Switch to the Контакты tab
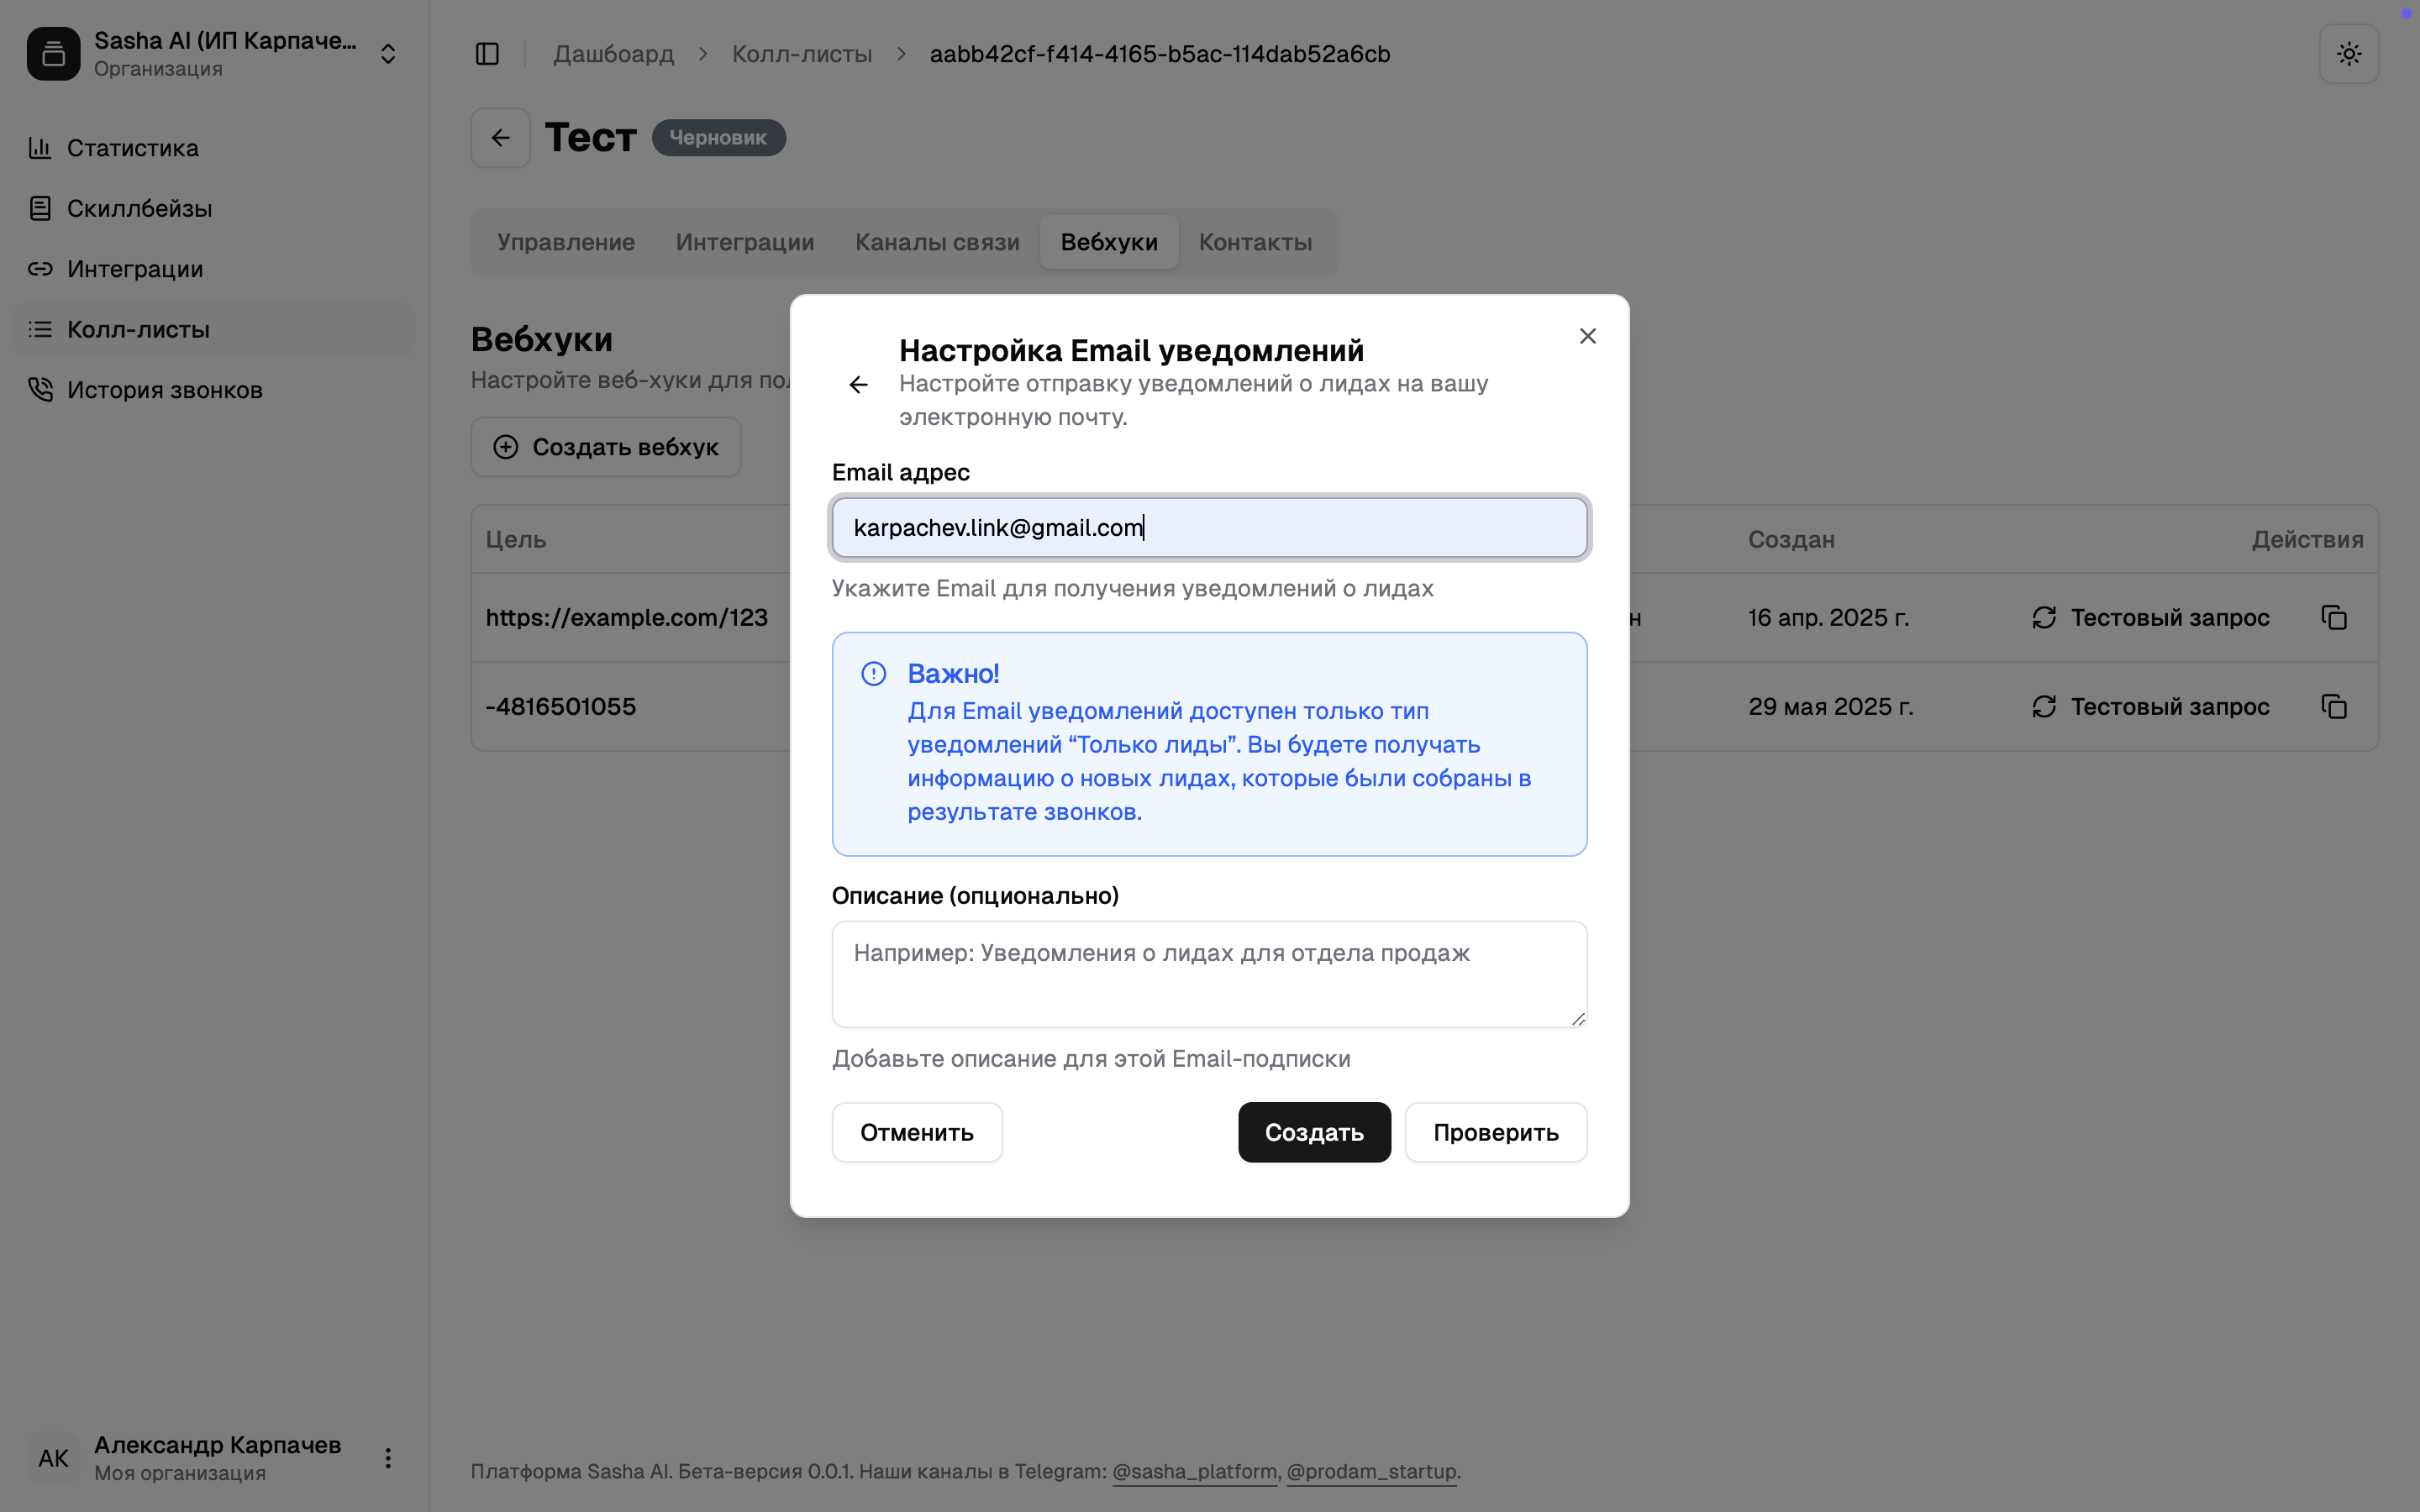Screen dimensions: 2420x1512 click(x=1255, y=242)
